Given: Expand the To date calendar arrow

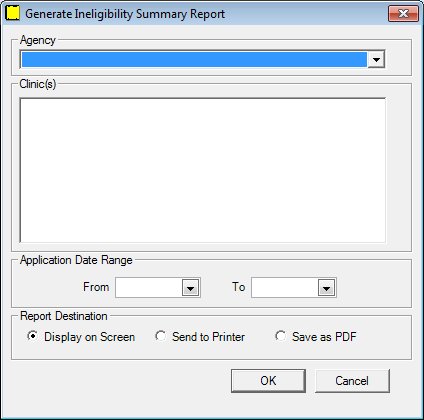Looking at the screenshot, I should 327,288.
